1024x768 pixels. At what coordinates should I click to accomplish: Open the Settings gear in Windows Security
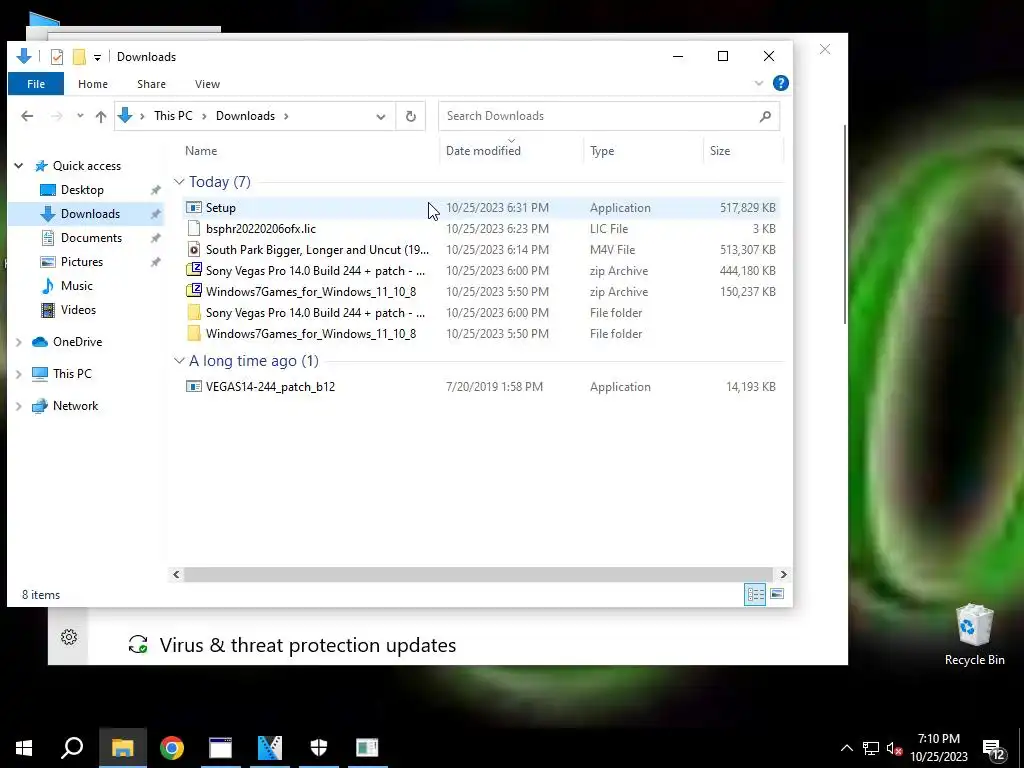pyautogui.click(x=69, y=637)
